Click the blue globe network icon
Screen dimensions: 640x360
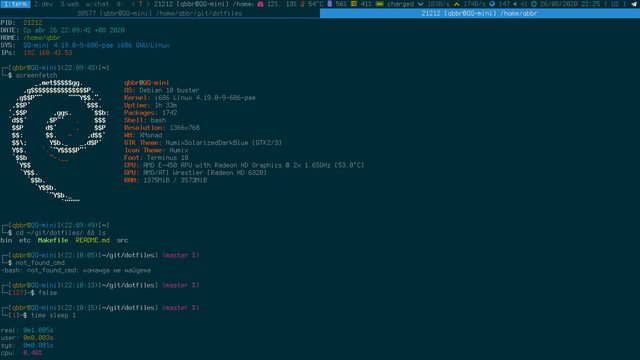(x=492, y=4)
